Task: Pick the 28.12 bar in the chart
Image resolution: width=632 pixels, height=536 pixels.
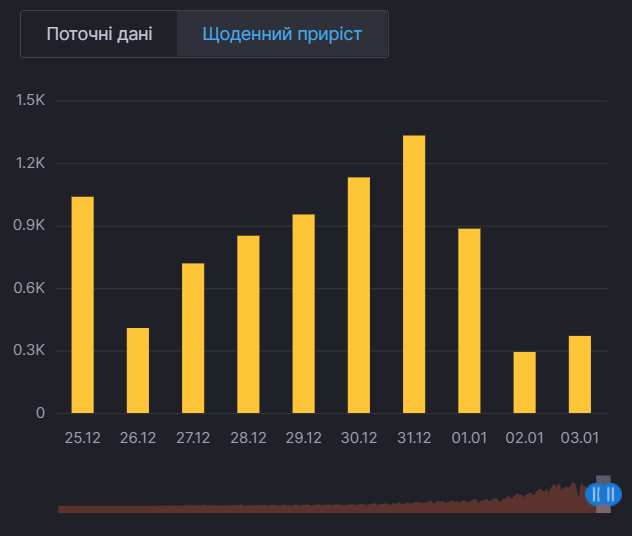Action: click(248, 324)
